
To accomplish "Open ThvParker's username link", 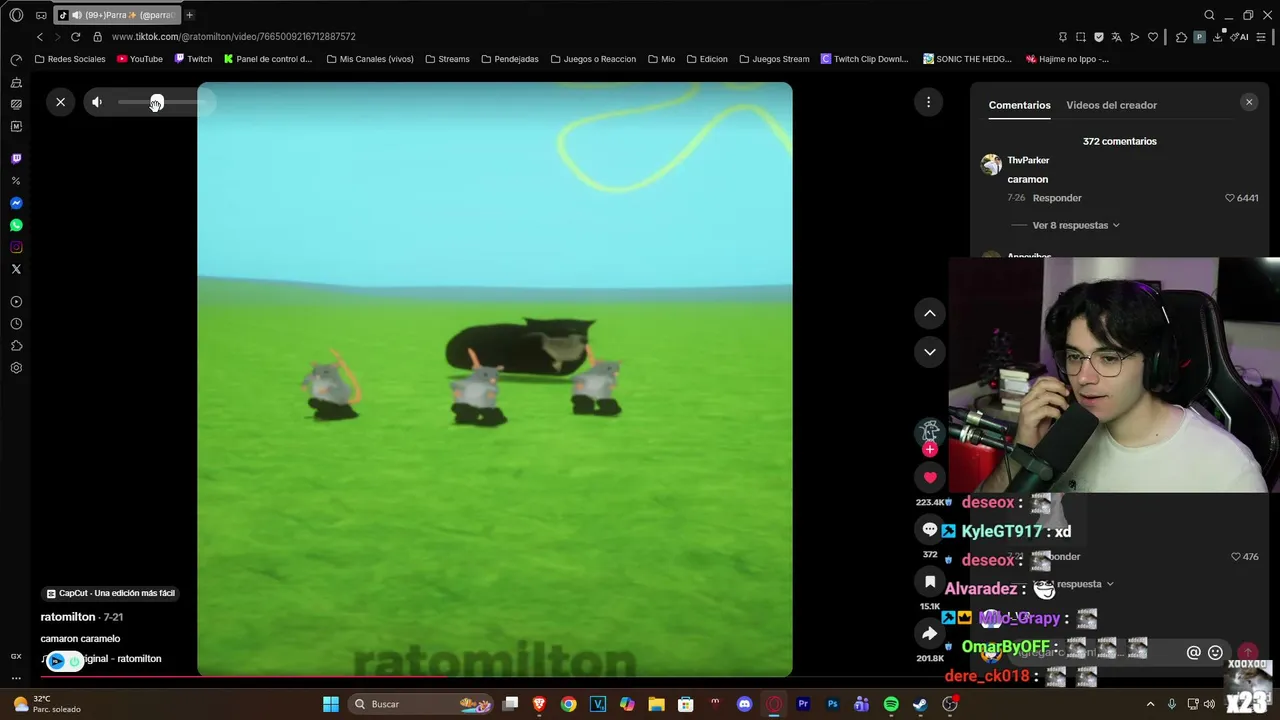I will tap(1028, 160).
